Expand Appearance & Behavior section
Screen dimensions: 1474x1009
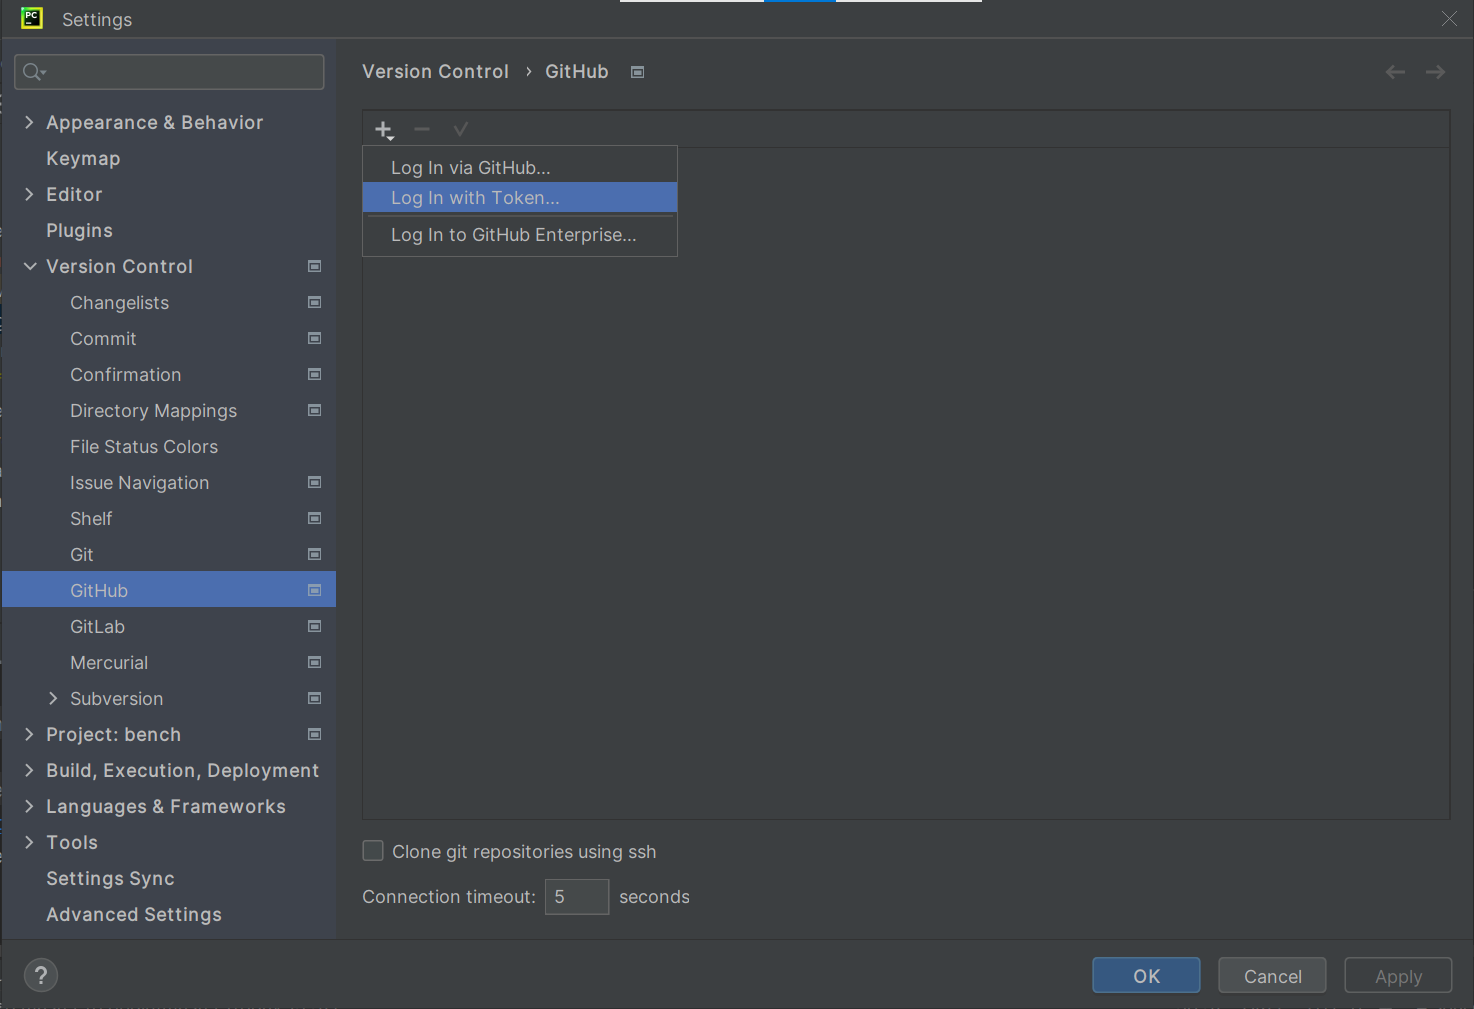[29, 122]
